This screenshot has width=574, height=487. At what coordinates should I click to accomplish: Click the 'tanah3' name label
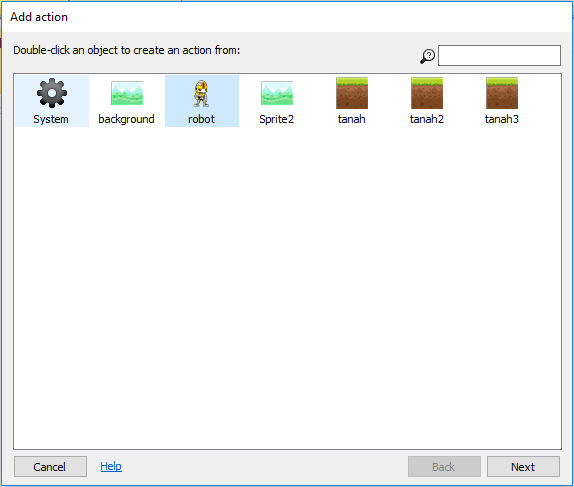pyautogui.click(x=502, y=119)
